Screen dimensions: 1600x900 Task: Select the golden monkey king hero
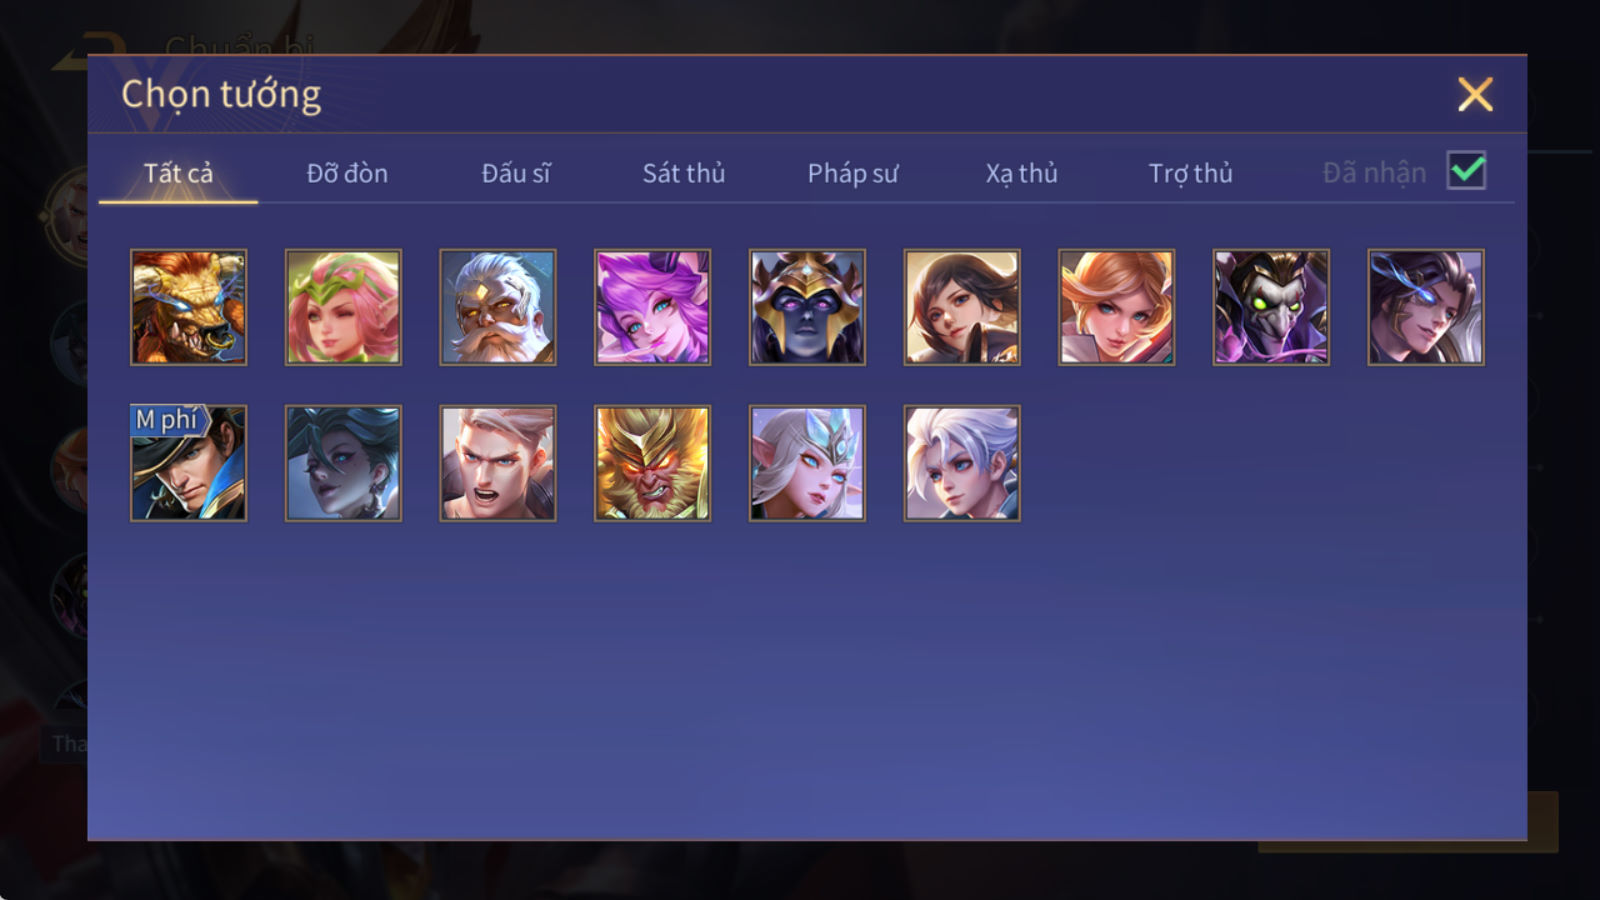coord(652,463)
